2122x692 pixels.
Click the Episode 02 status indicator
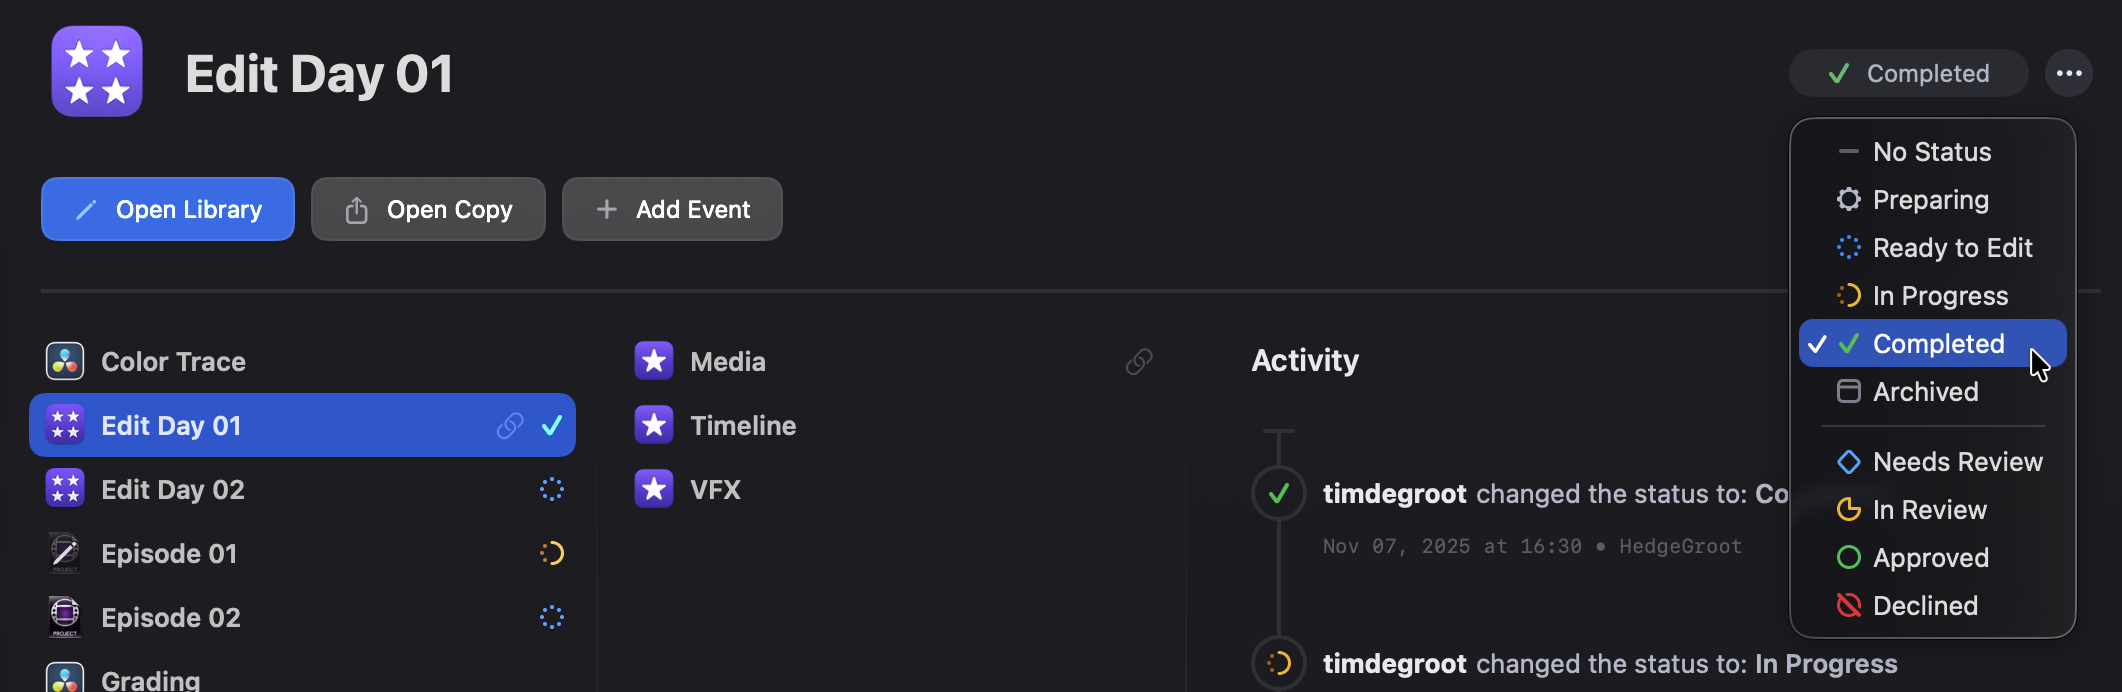coord(552,618)
